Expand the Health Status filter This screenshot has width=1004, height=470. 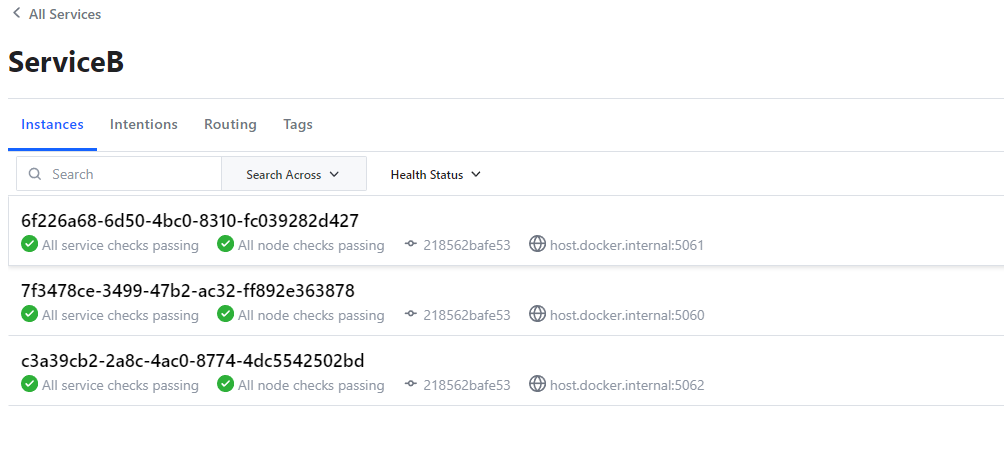(435, 174)
